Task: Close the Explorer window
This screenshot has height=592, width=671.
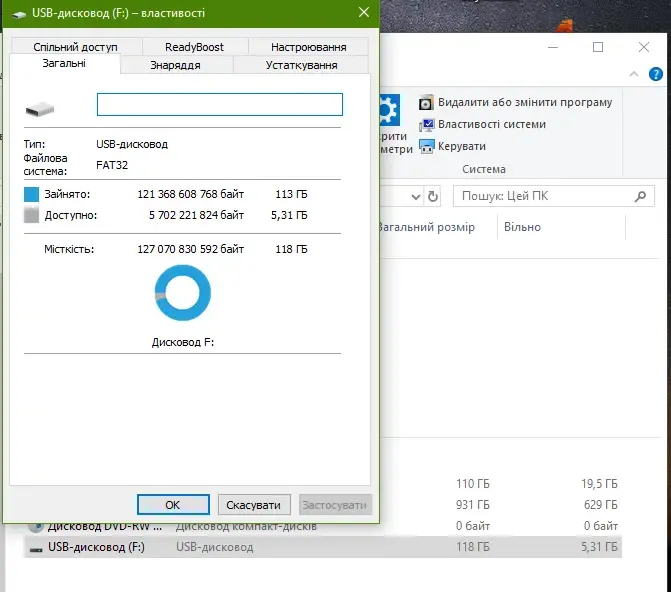Action: coord(644,47)
